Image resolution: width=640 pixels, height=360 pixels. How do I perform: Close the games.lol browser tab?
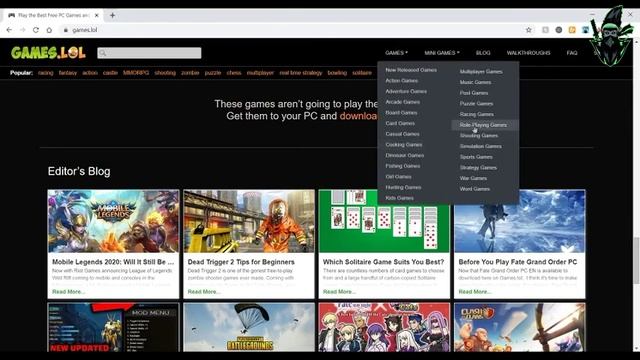point(97,16)
